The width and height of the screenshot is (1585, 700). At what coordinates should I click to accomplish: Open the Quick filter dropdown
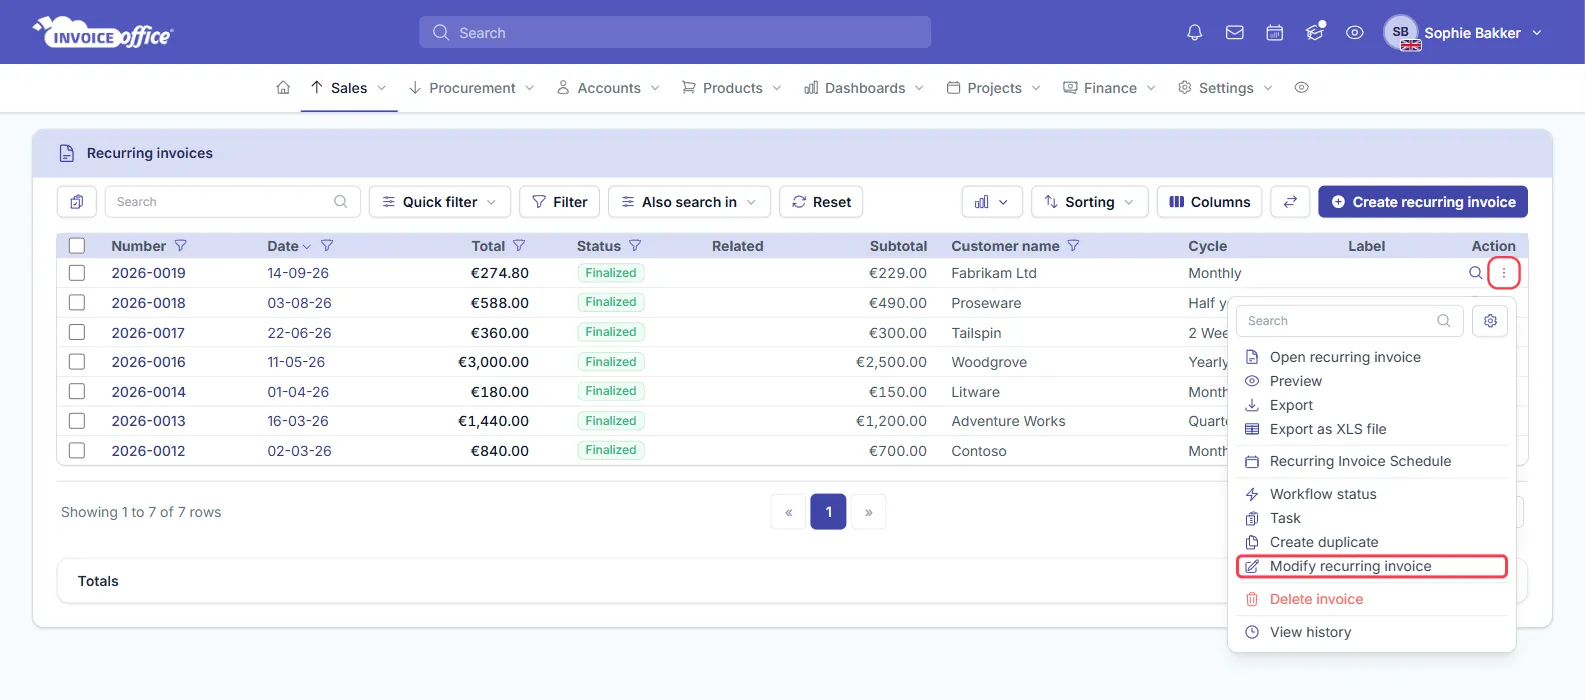pos(440,202)
